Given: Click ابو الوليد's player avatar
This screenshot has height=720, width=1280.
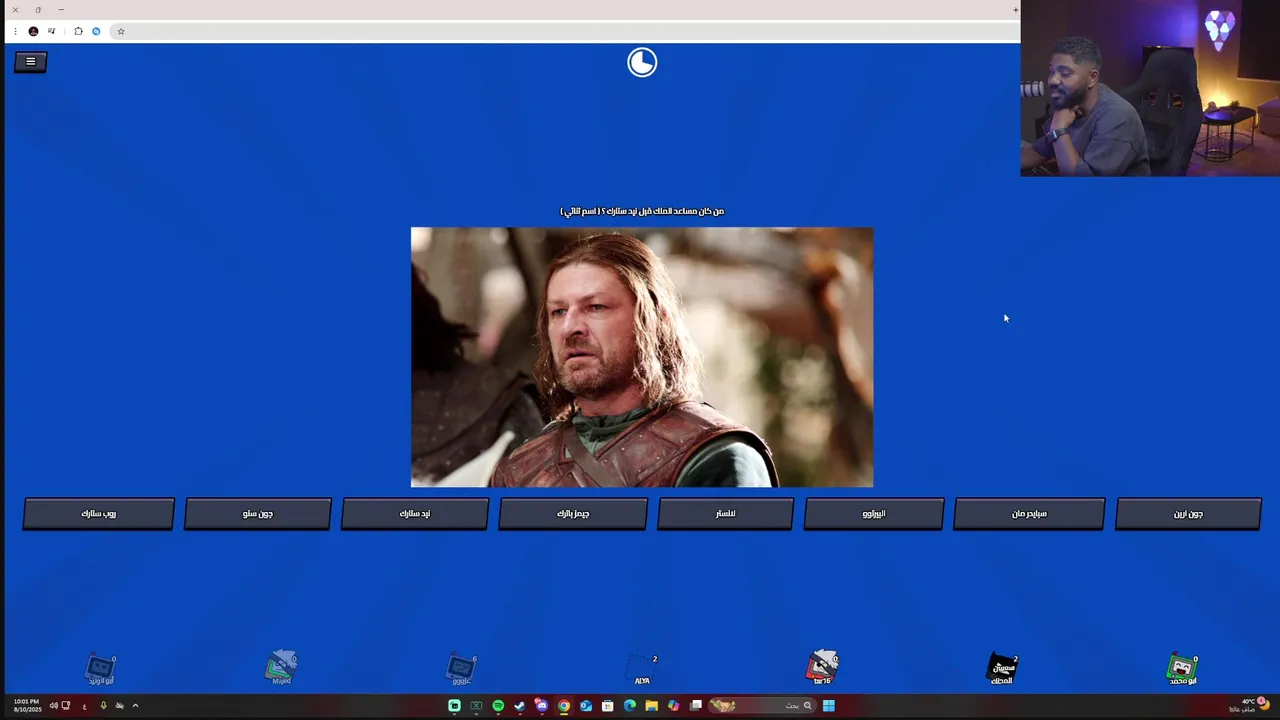Looking at the screenshot, I should coord(101,668).
